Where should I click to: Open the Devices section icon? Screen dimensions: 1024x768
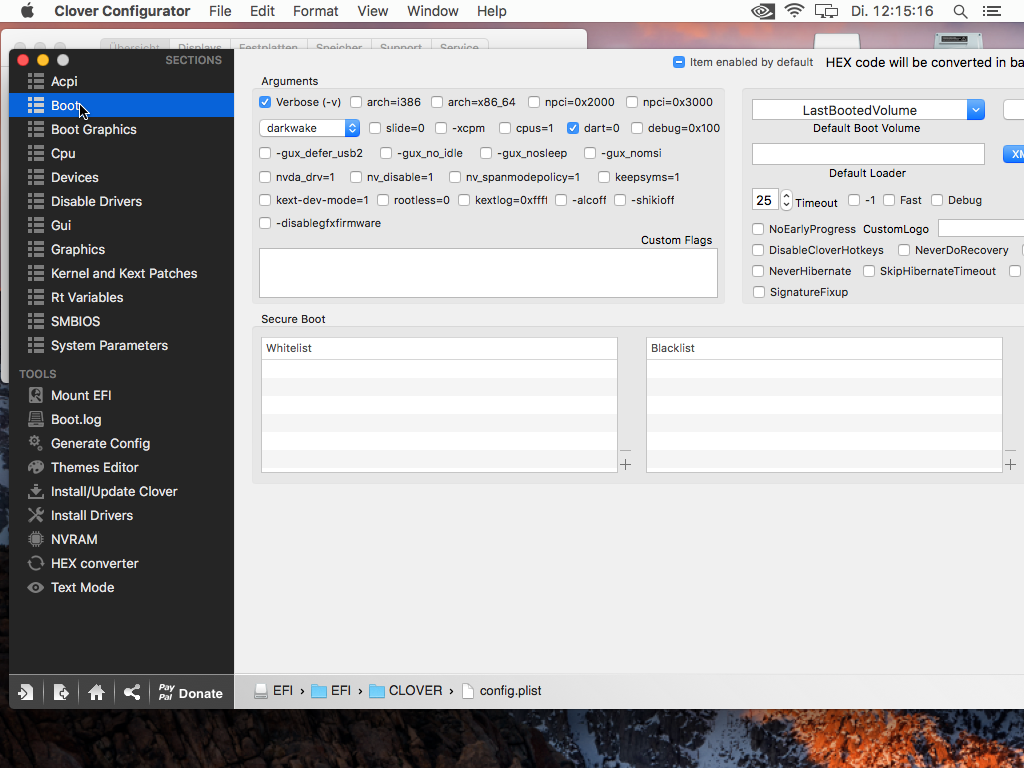pyautogui.click(x=35, y=178)
